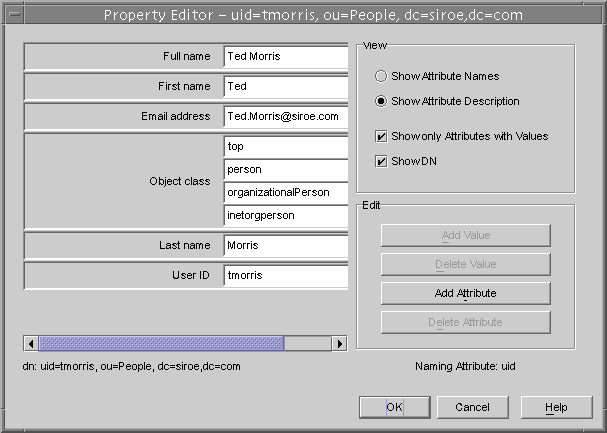Click the Delete Attribute button
The width and height of the screenshot is (607, 433).
[x=466, y=322]
